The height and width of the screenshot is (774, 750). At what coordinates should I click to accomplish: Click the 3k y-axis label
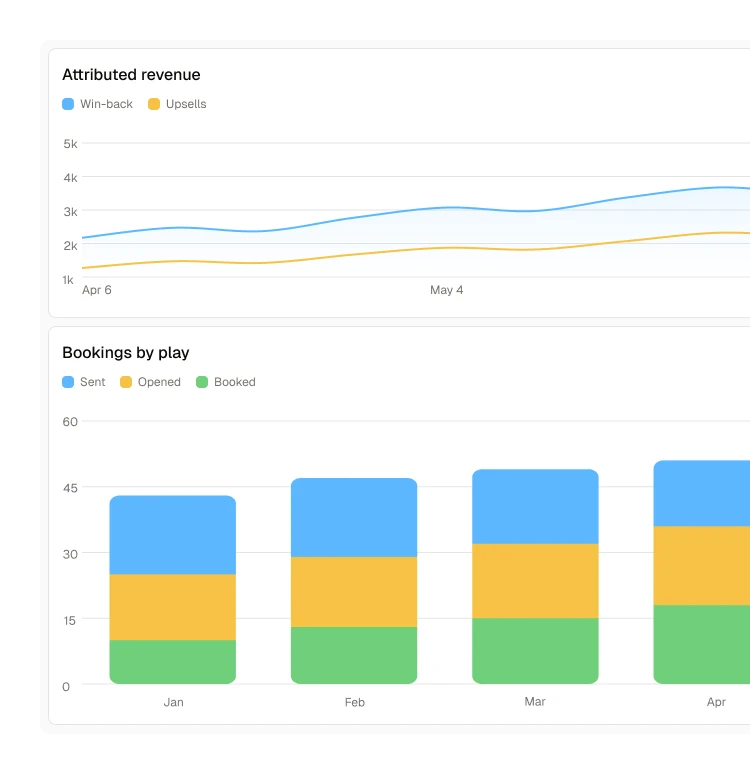70,212
